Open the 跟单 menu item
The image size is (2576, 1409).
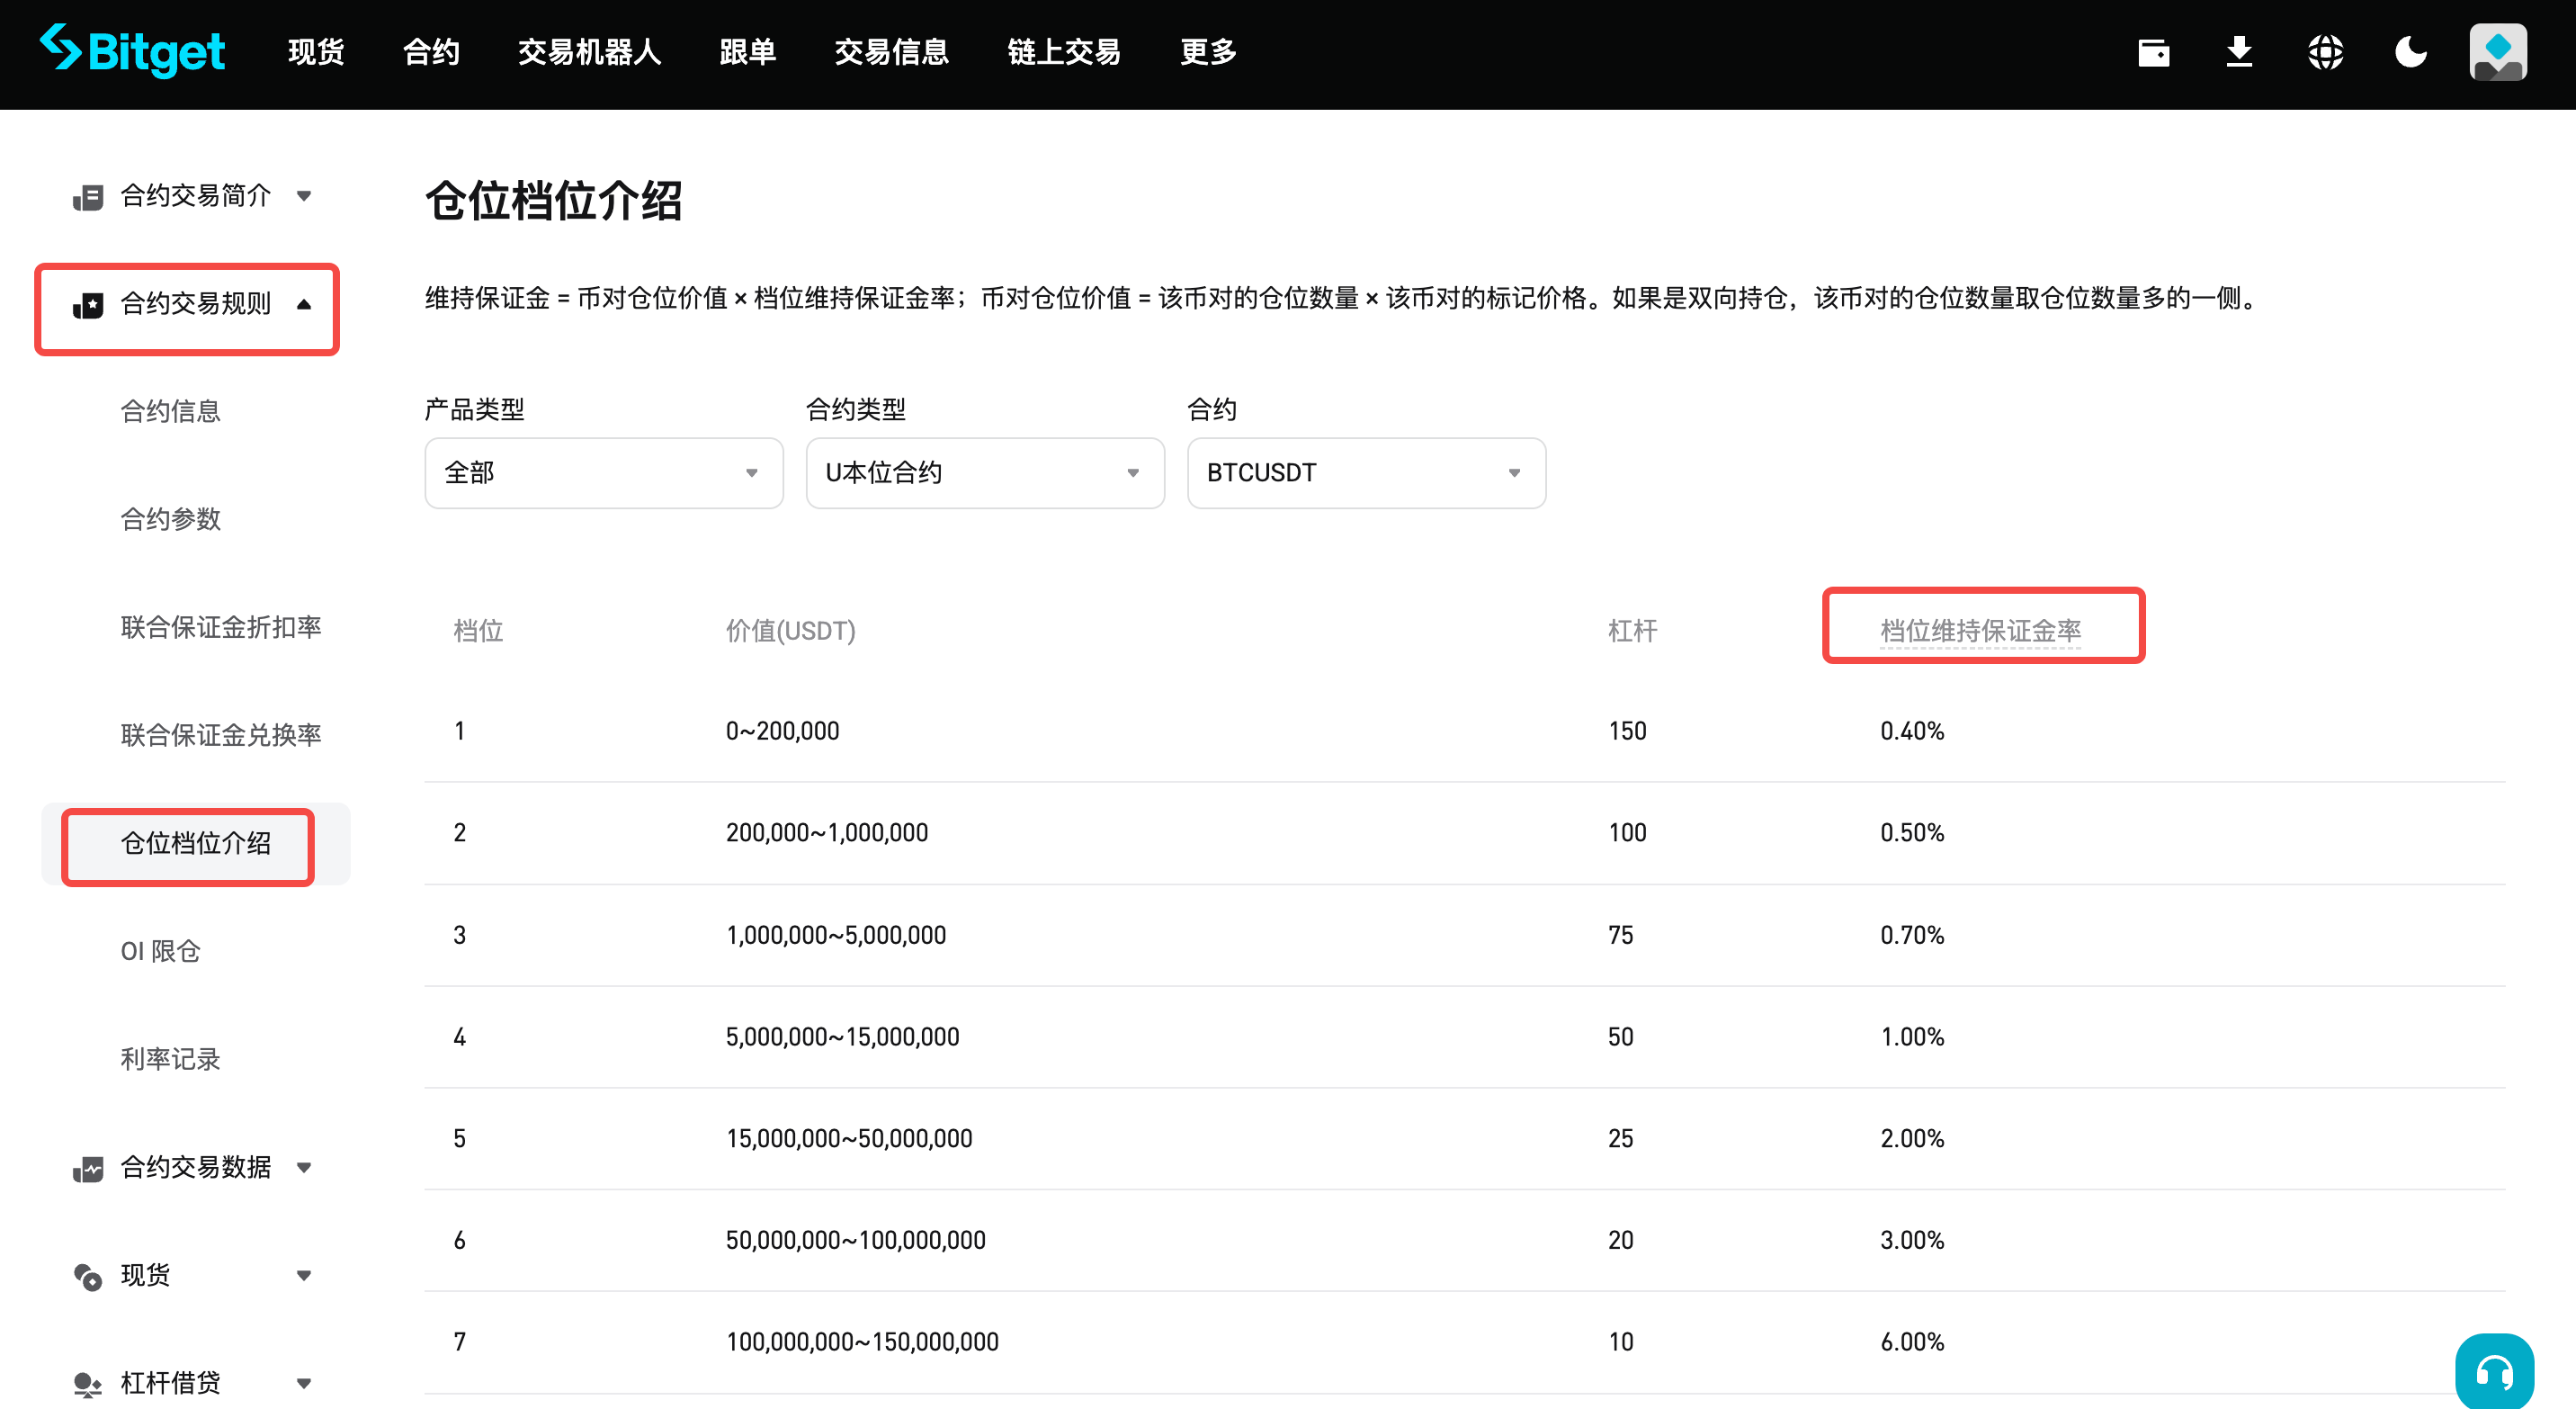click(x=747, y=51)
